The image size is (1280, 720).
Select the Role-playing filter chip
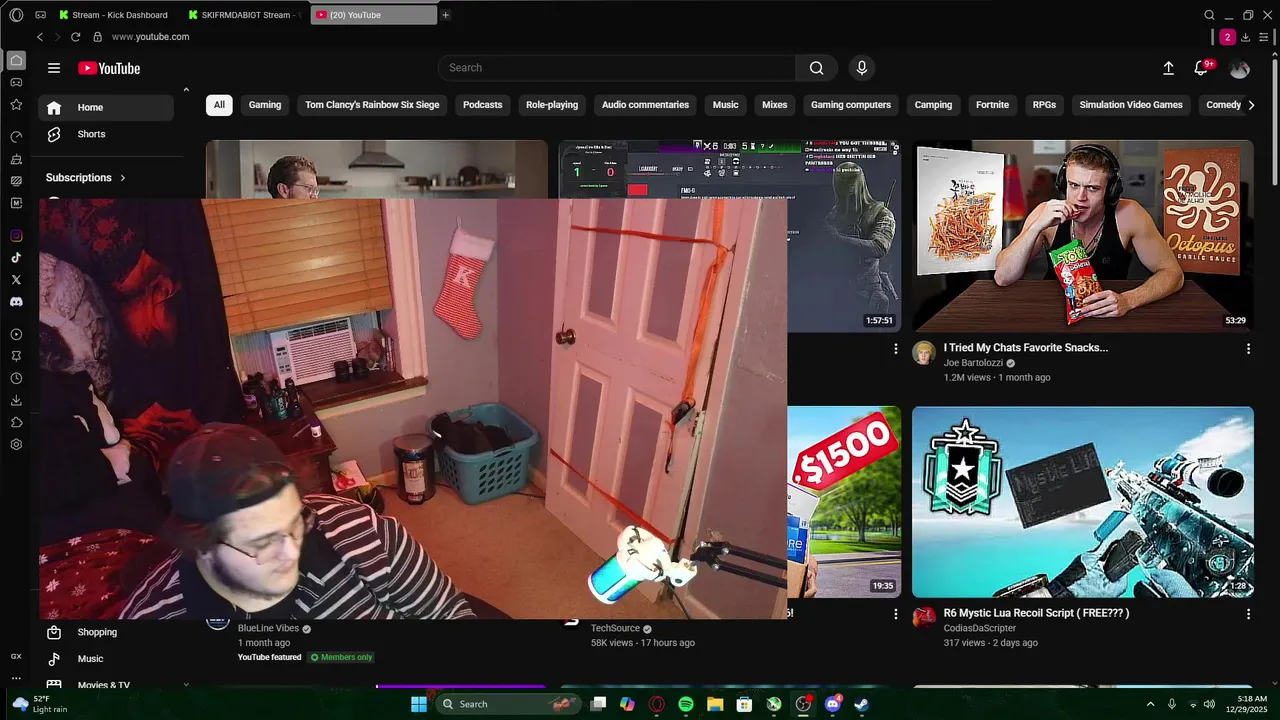[x=552, y=105]
